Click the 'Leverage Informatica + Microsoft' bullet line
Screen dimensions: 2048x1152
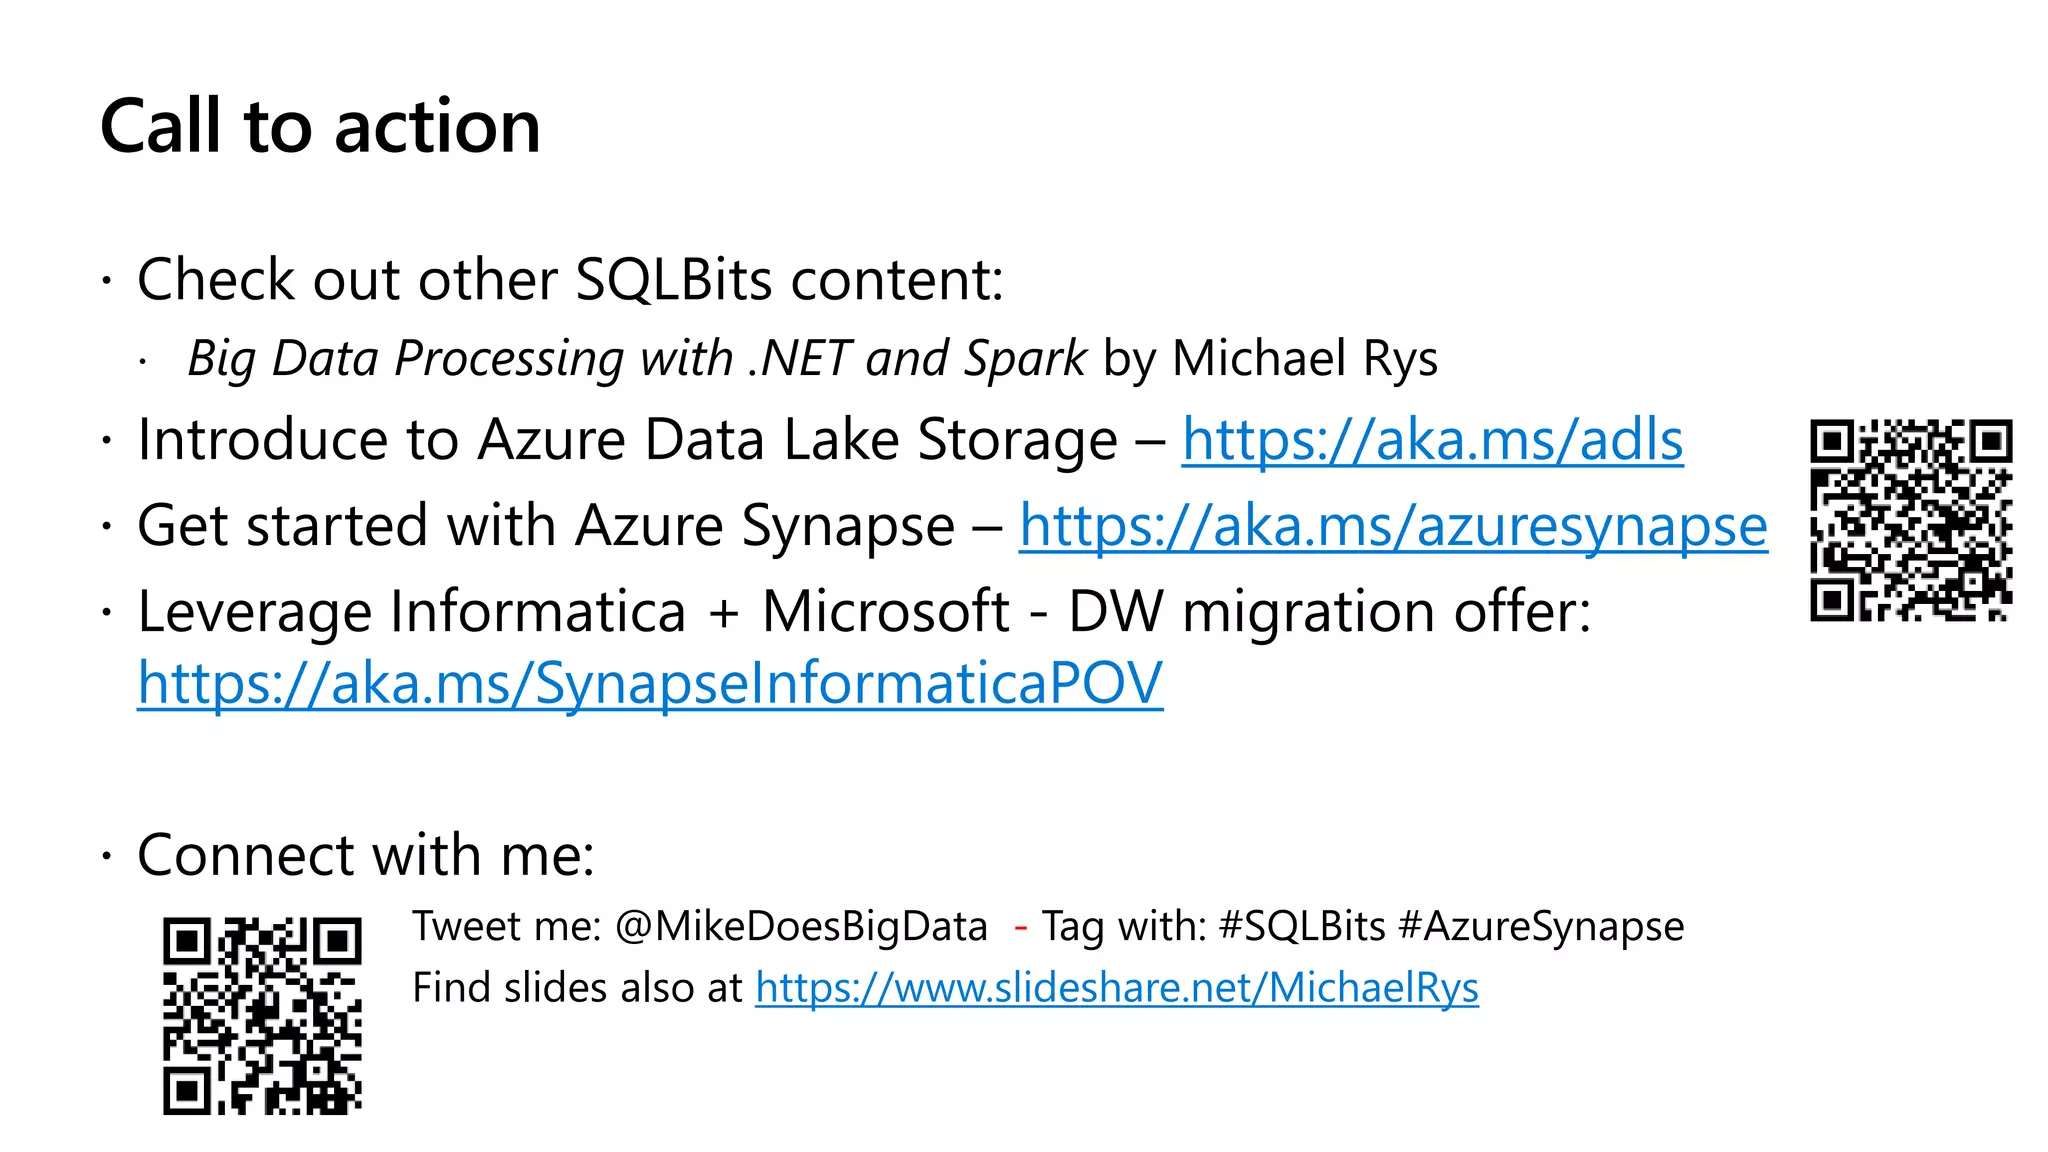(863, 612)
